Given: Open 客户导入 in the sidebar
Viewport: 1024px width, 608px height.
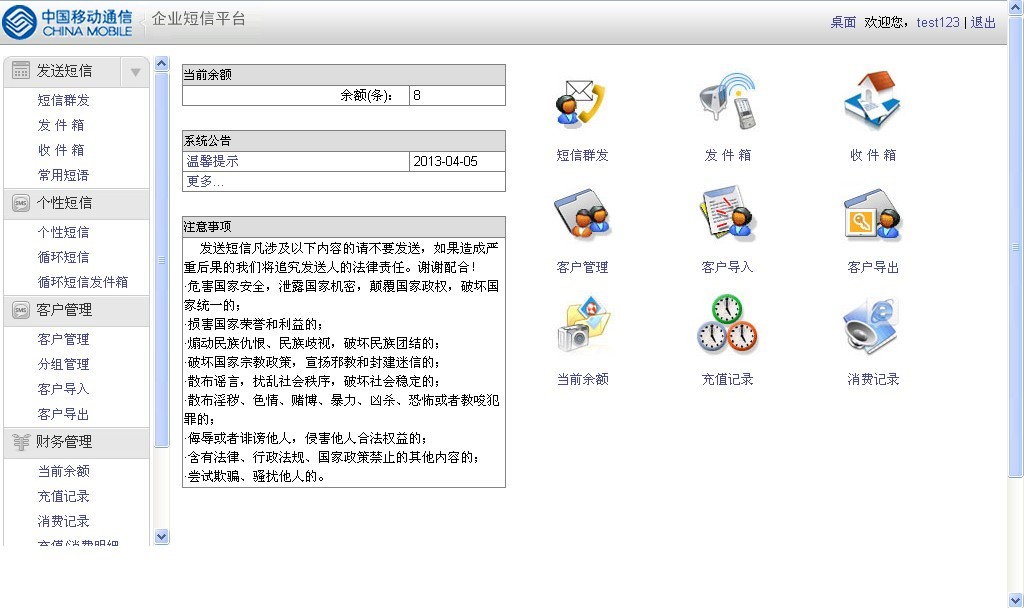Looking at the screenshot, I should tap(63, 389).
